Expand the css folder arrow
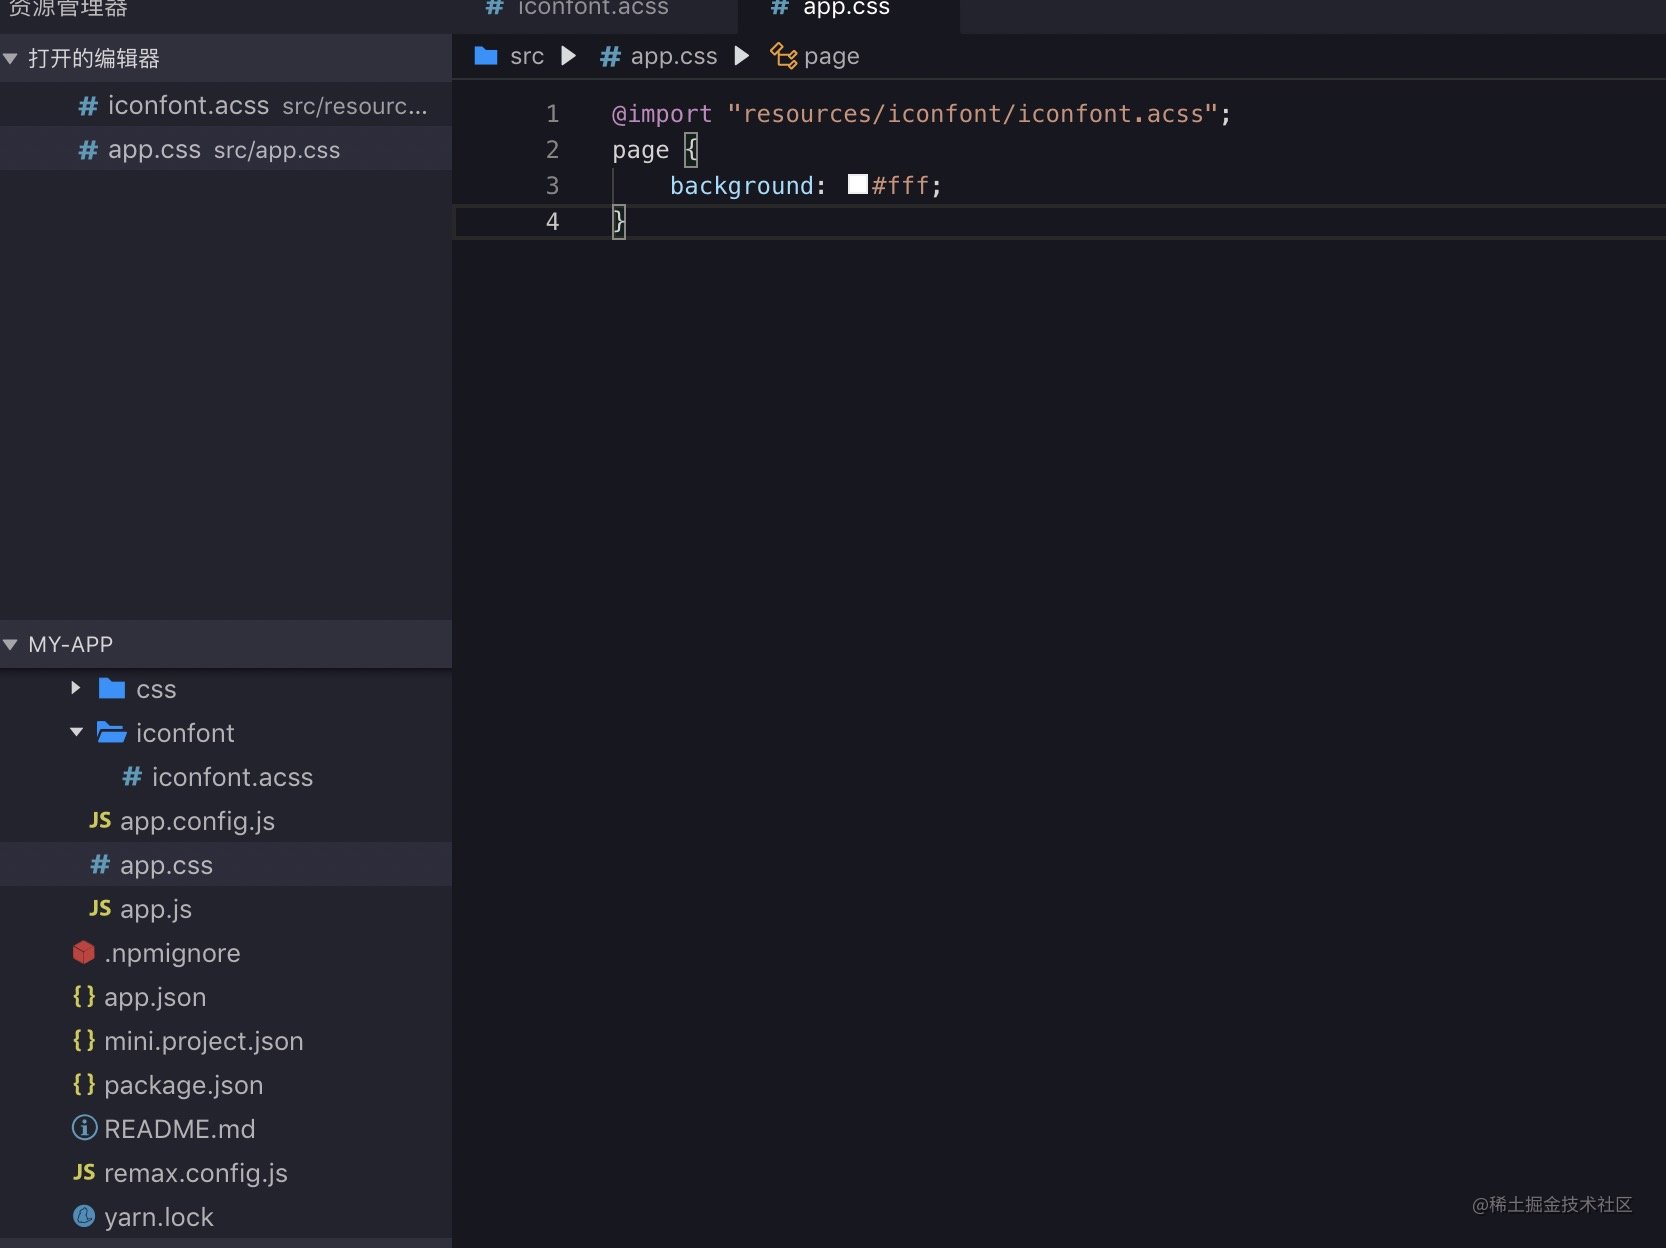Image resolution: width=1666 pixels, height=1248 pixels. [75, 689]
